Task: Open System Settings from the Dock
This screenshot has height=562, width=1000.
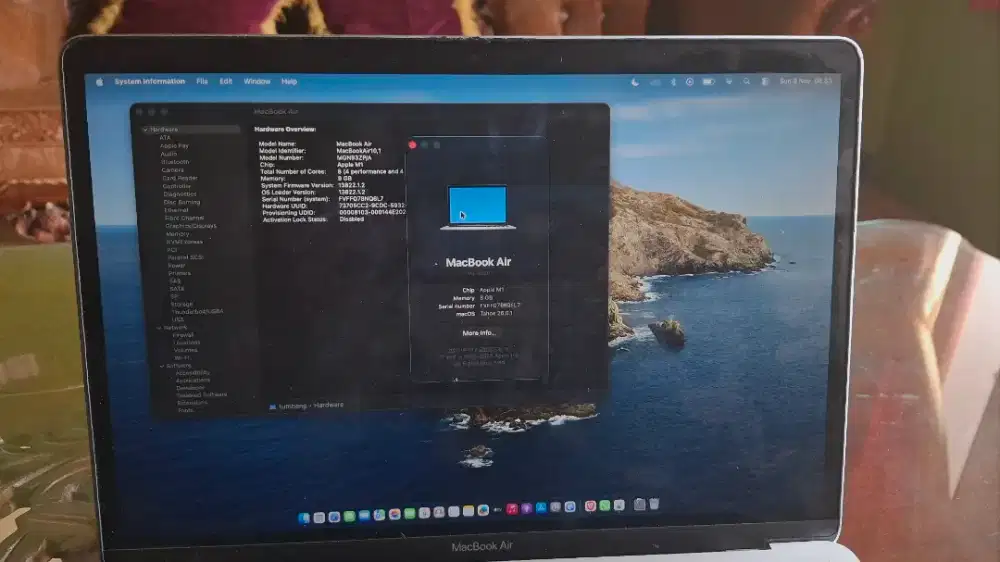Action: click(x=555, y=507)
